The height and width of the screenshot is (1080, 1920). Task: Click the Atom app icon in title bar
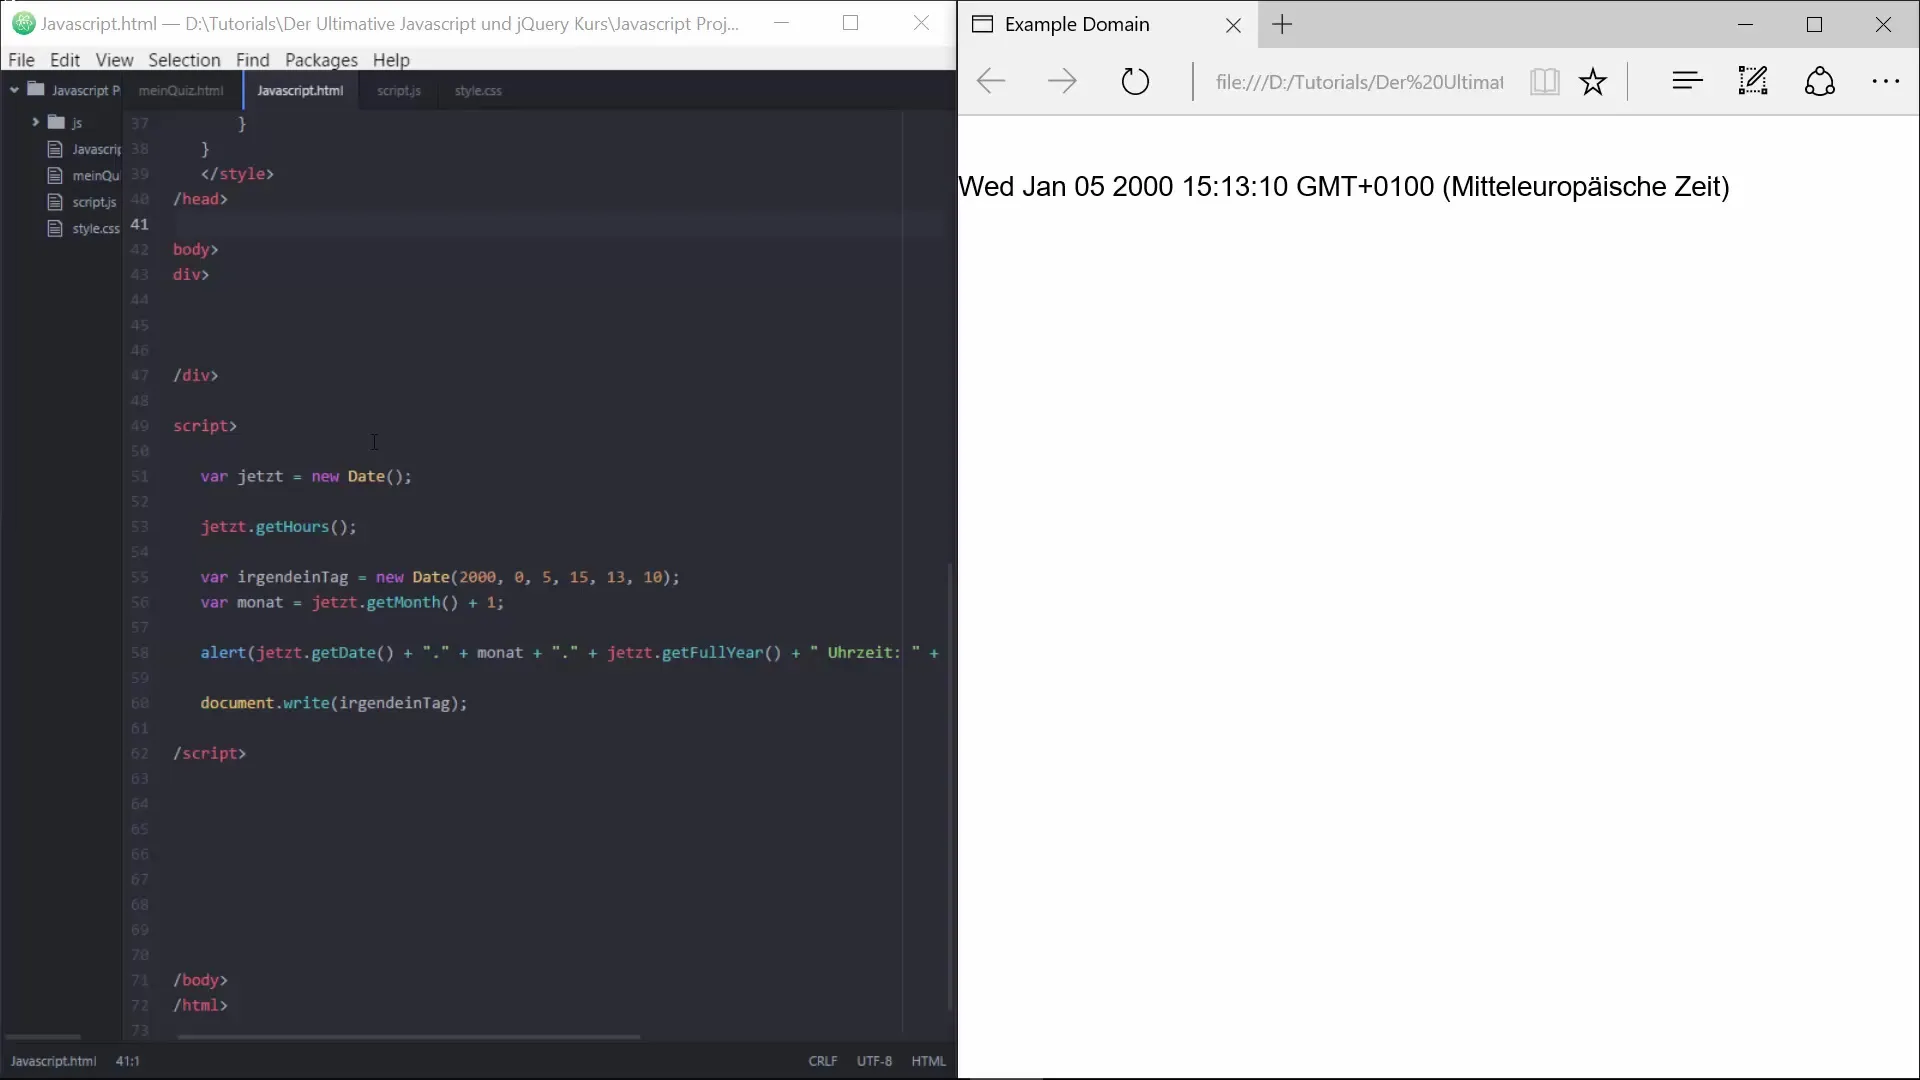pyautogui.click(x=23, y=23)
